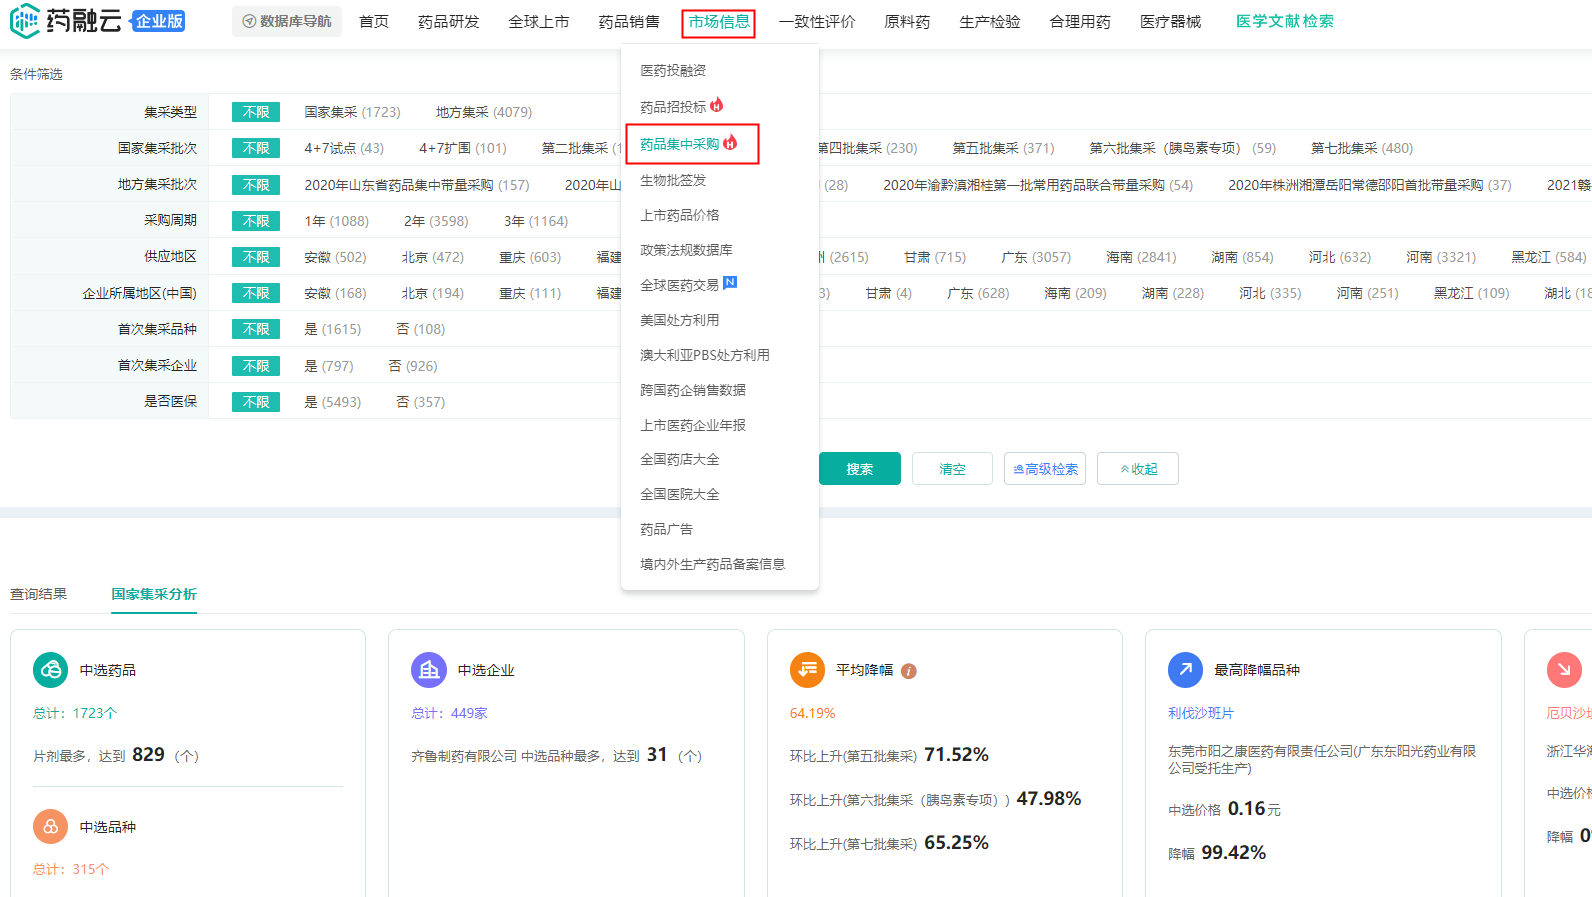1592x897 pixels.
Task: Choose 澳大利亚PBS处方利用 menu entry
Action: (x=705, y=355)
